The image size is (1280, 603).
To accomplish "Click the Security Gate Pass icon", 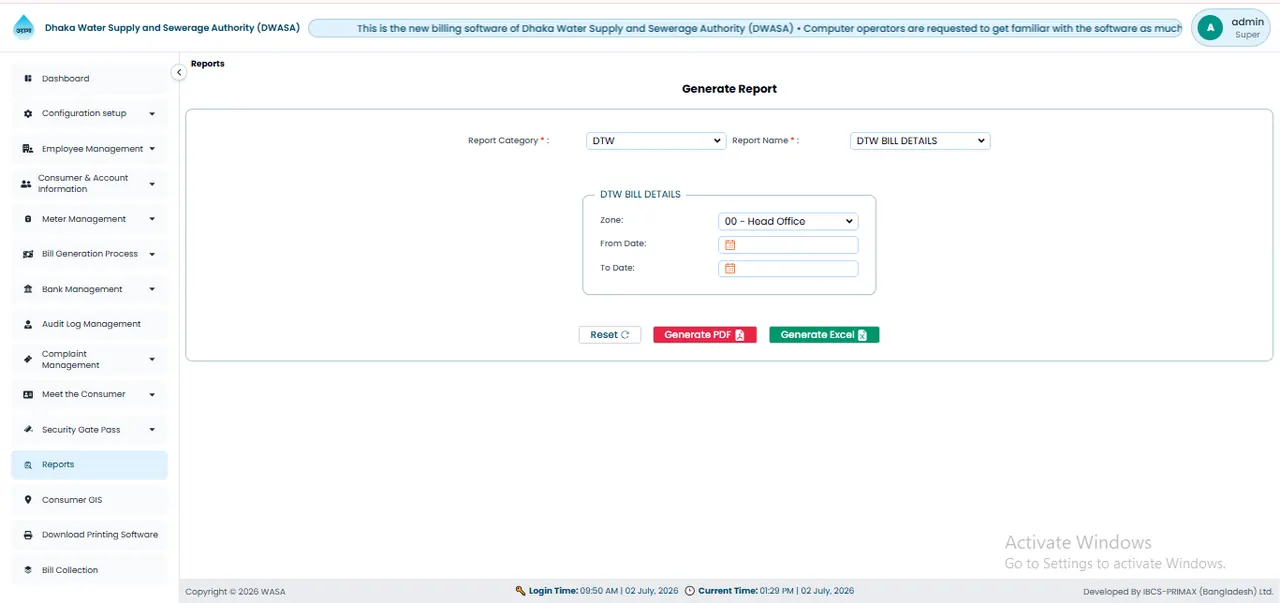I will click(28, 430).
